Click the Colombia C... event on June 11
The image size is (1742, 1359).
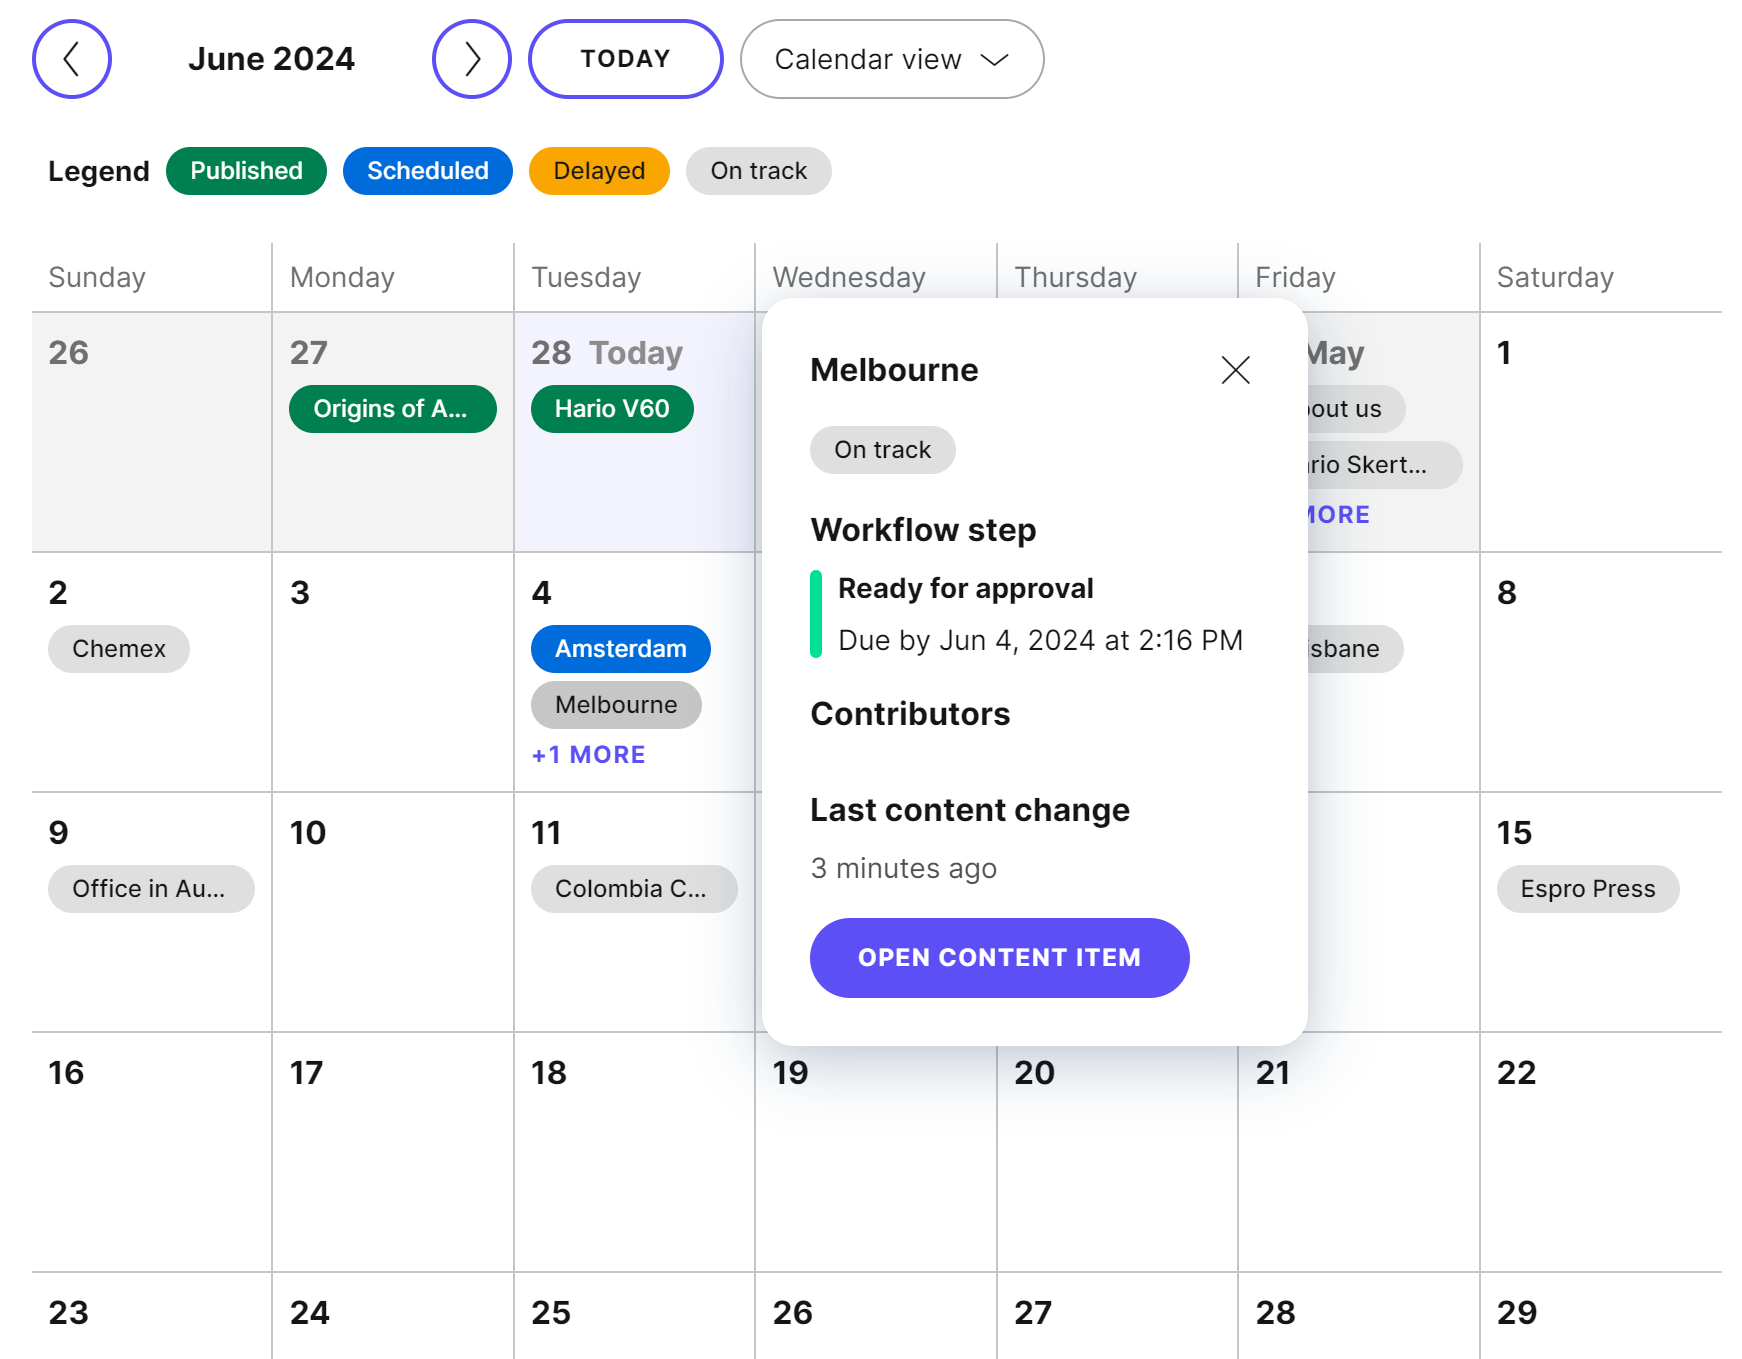pos(633,888)
